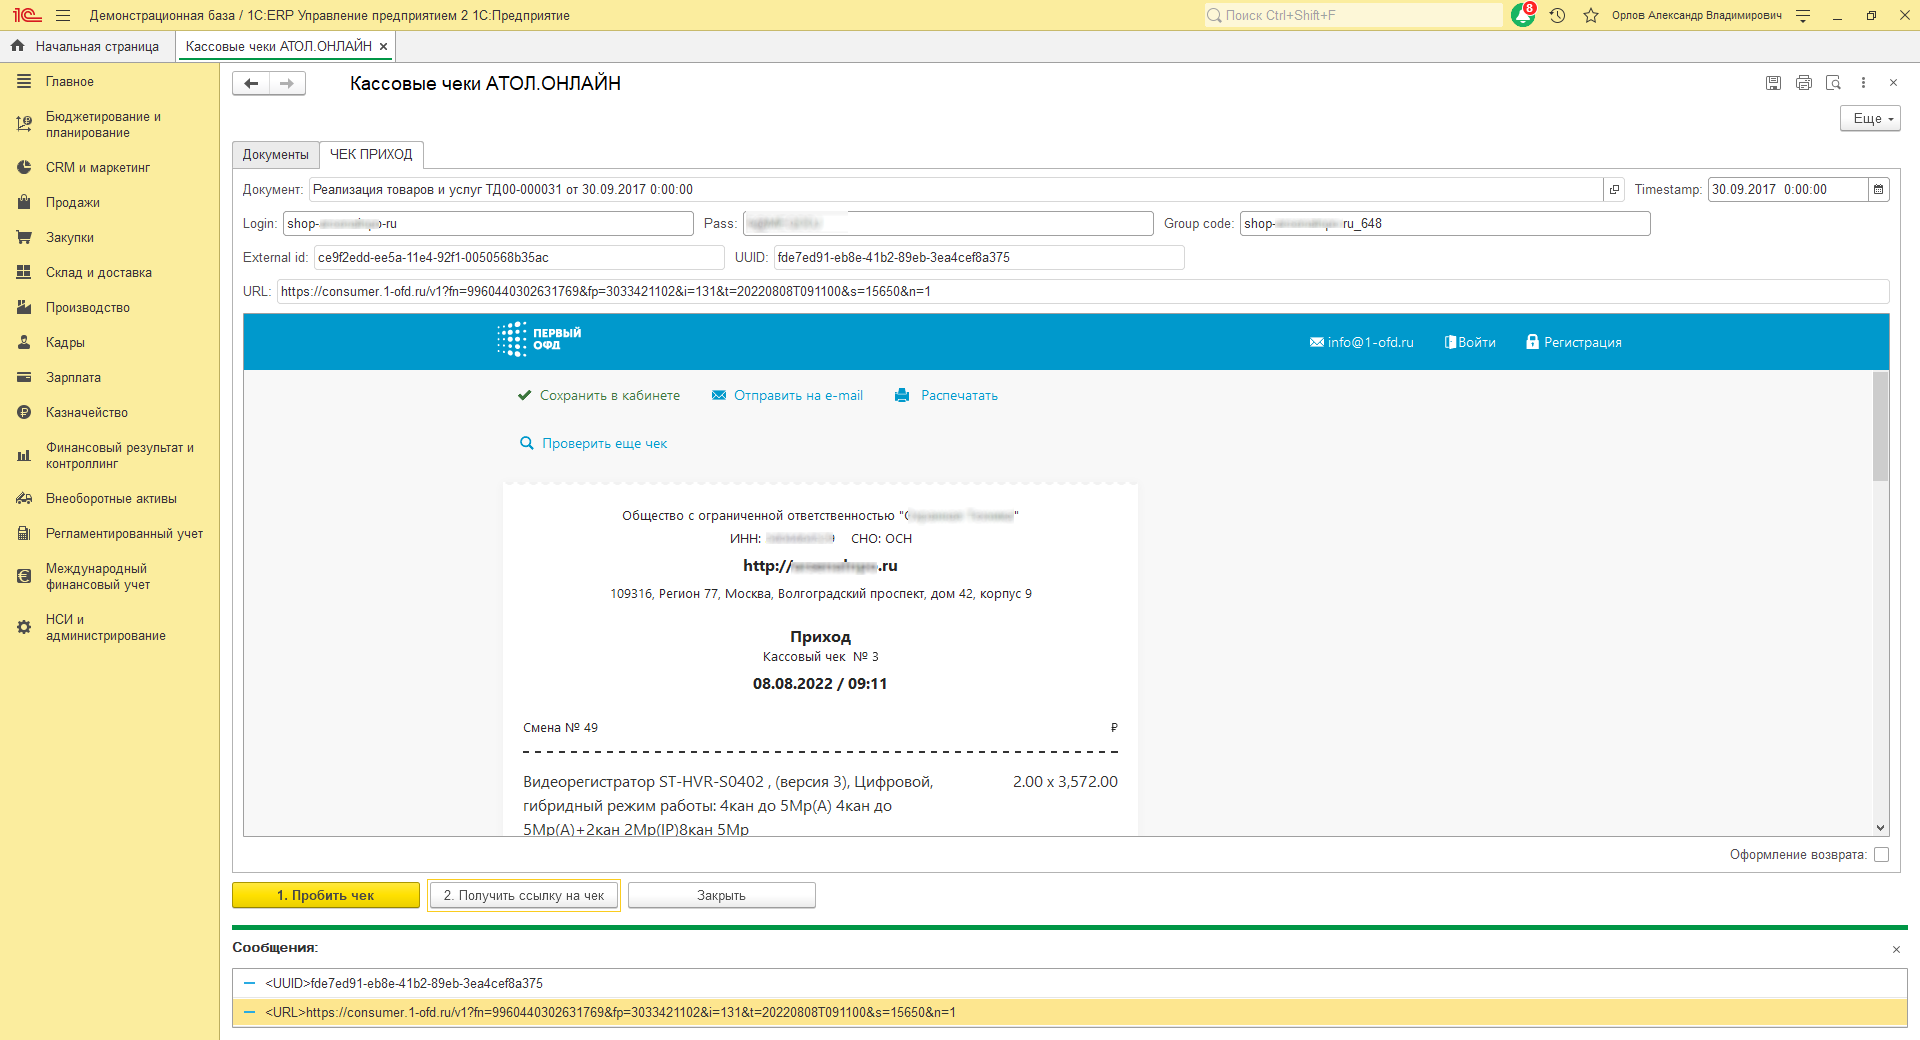Go back with the left arrow
1920x1040 pixels.
coord(251,84)
